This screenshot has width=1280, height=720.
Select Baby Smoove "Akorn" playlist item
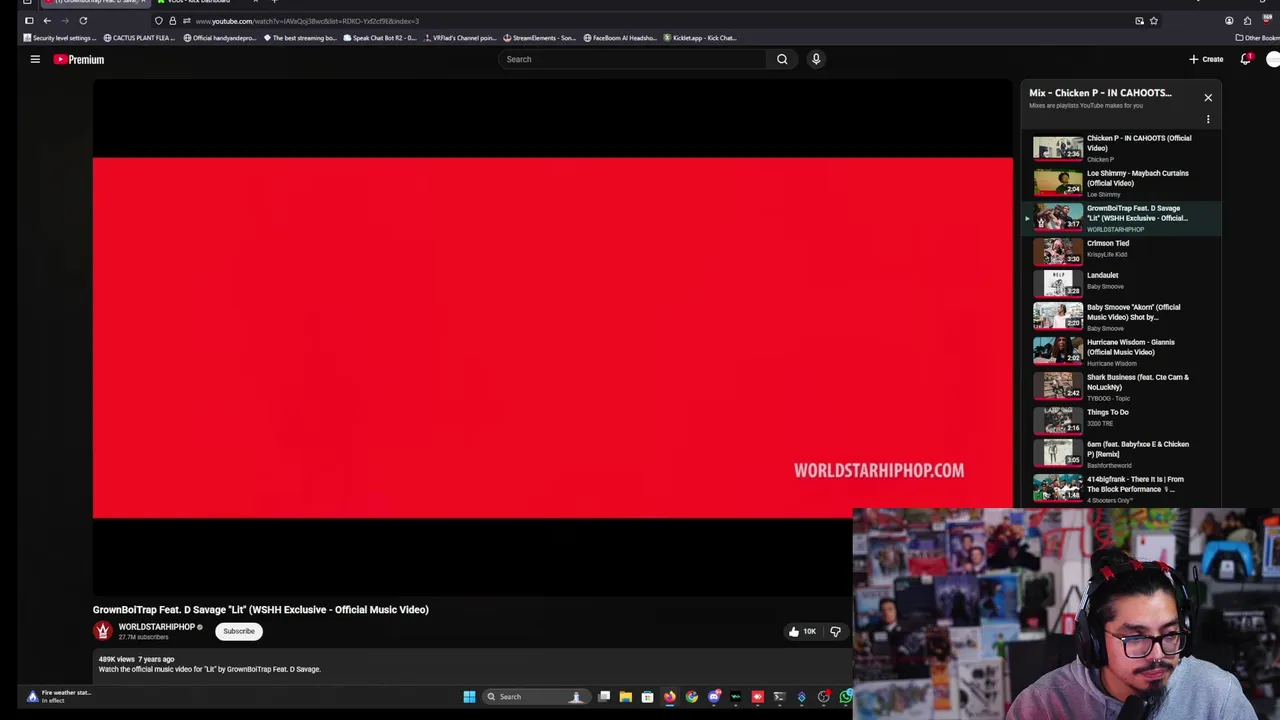(1120, 317)
